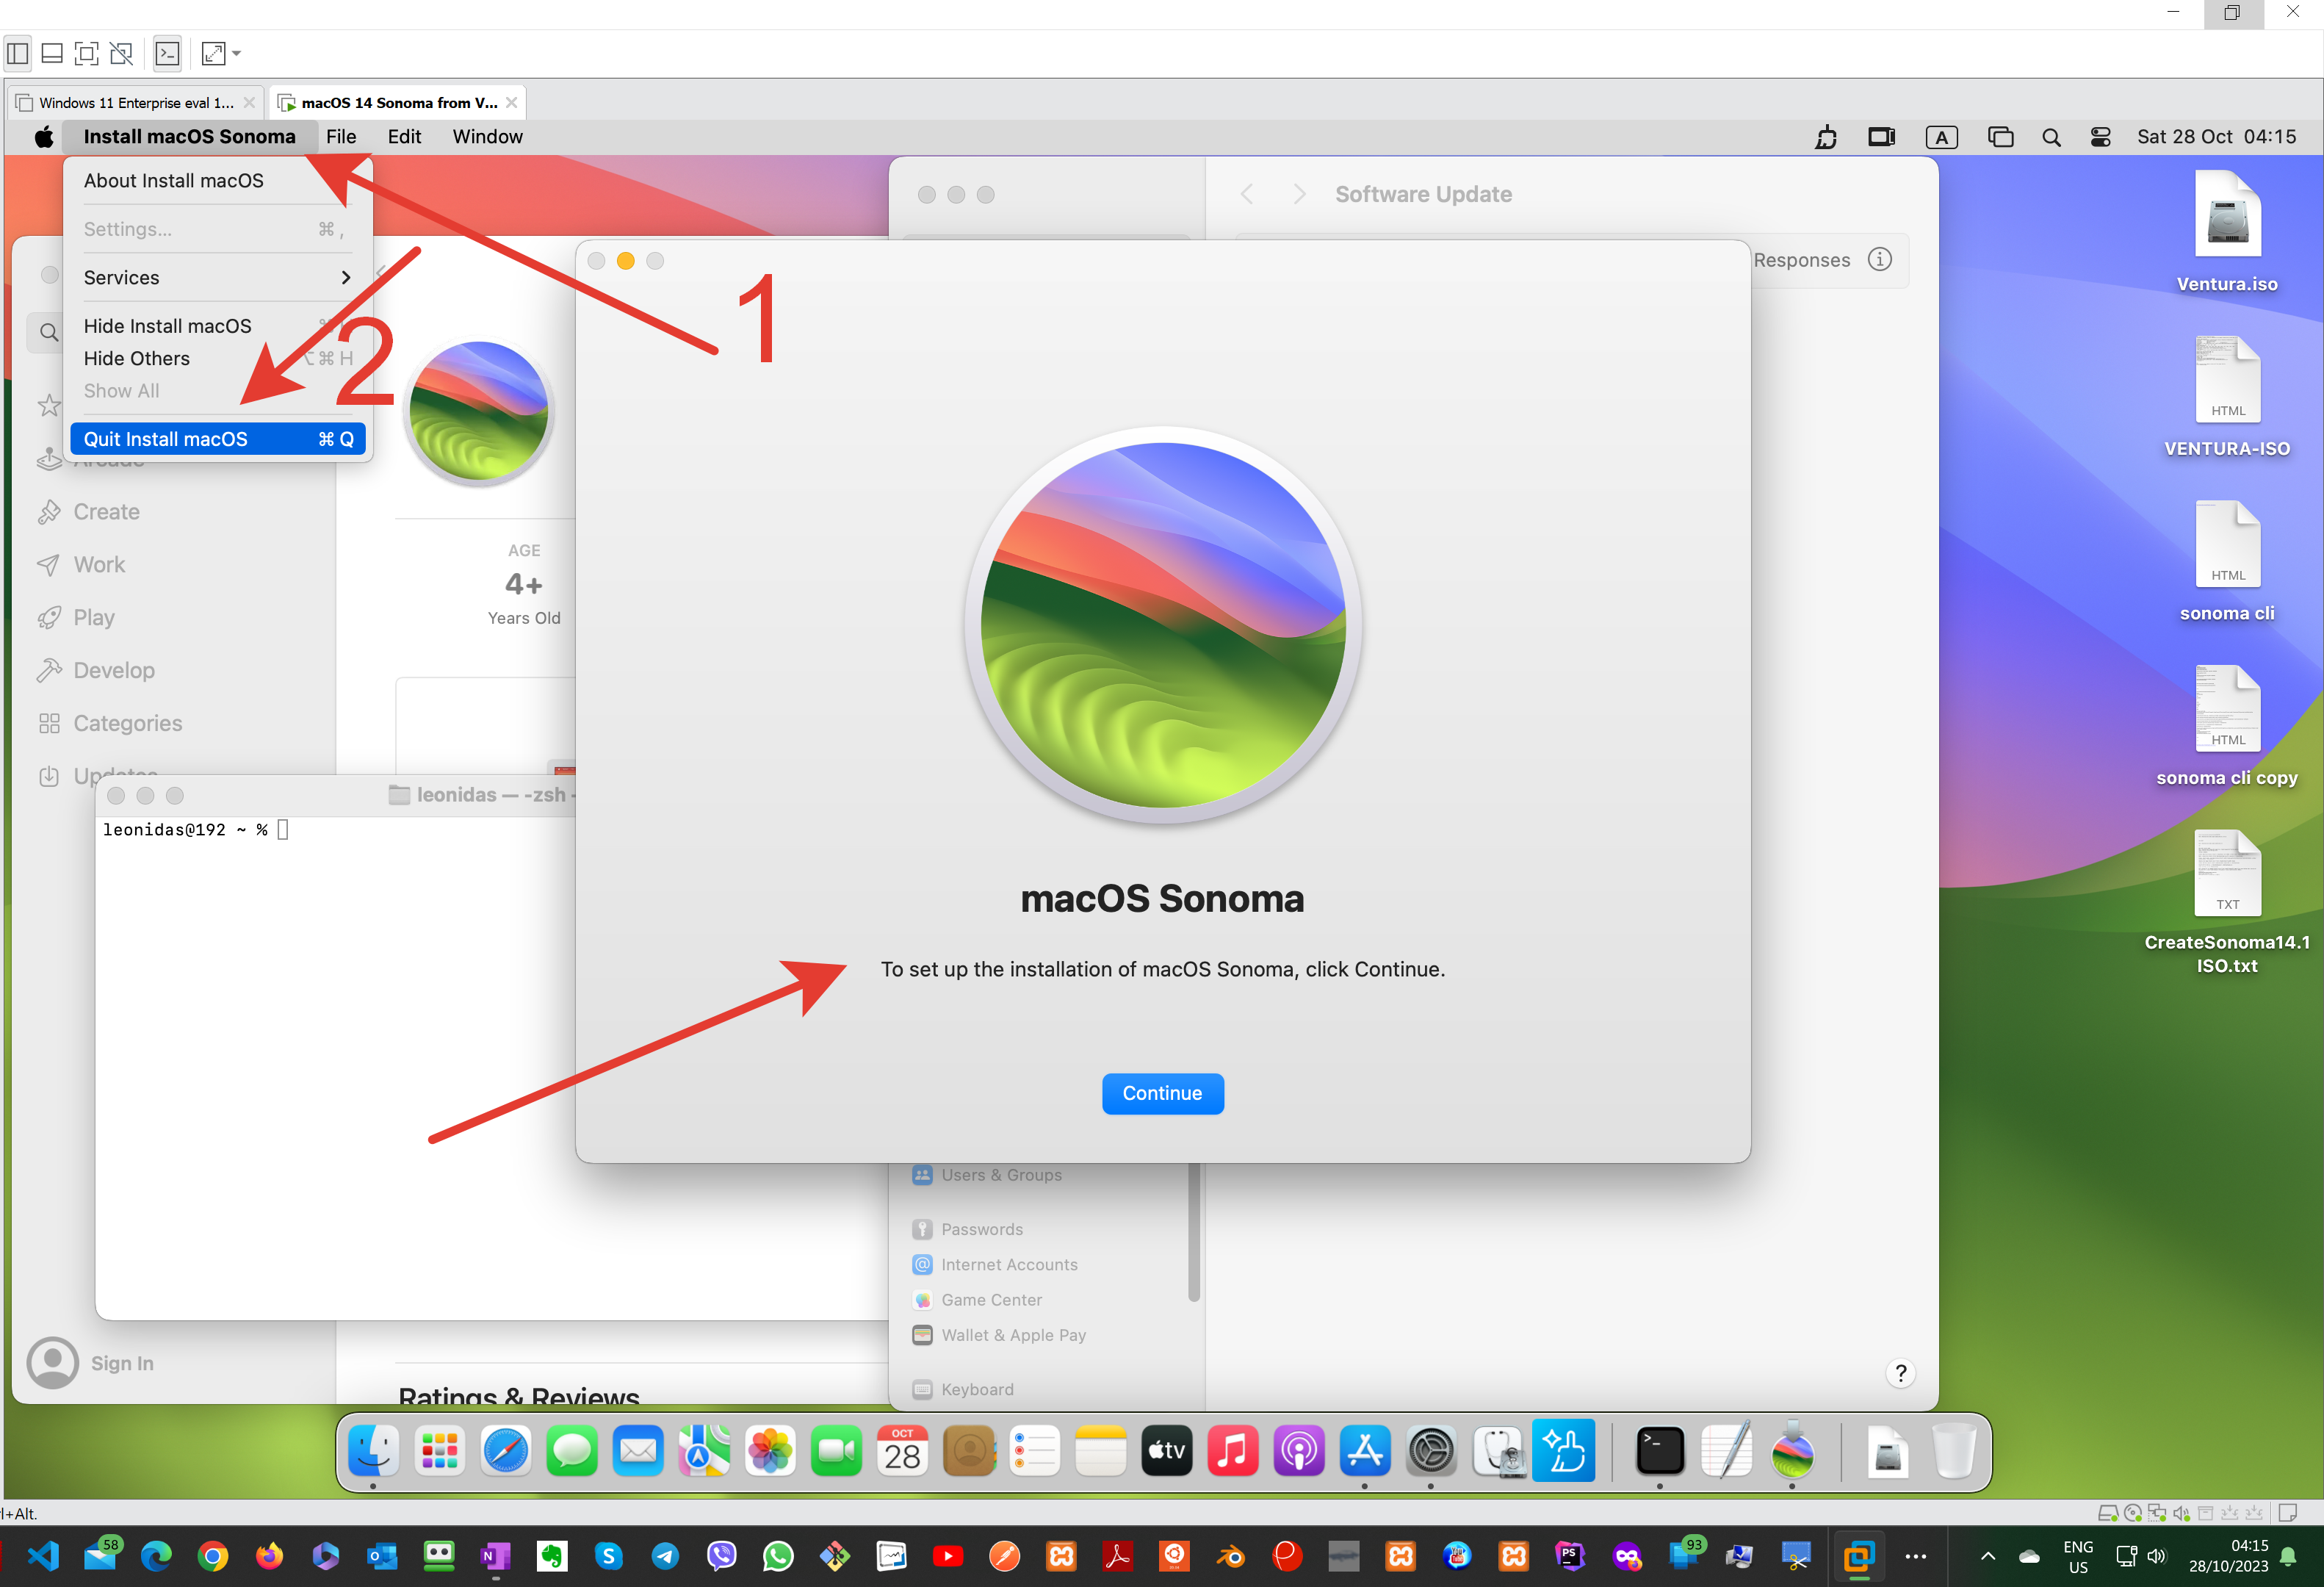The height and width of the screenshot is (1587, 2324).
Task: Go forward in Software Update window
Action: (x=1299, y=194)
